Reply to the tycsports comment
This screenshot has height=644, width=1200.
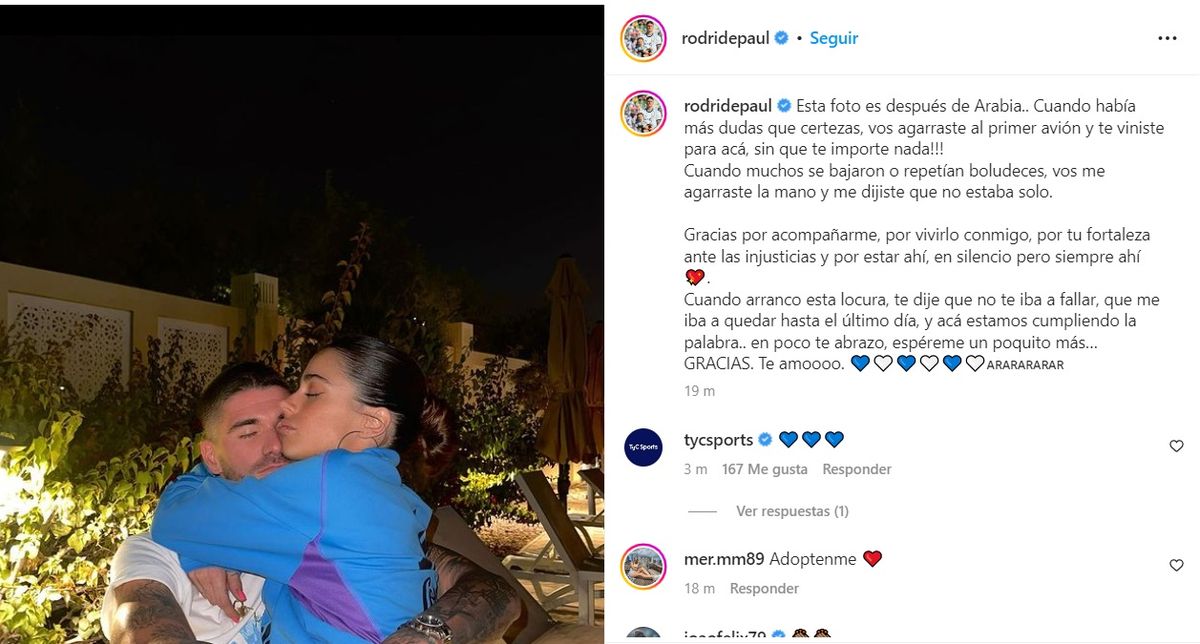[x=857, y=469]
